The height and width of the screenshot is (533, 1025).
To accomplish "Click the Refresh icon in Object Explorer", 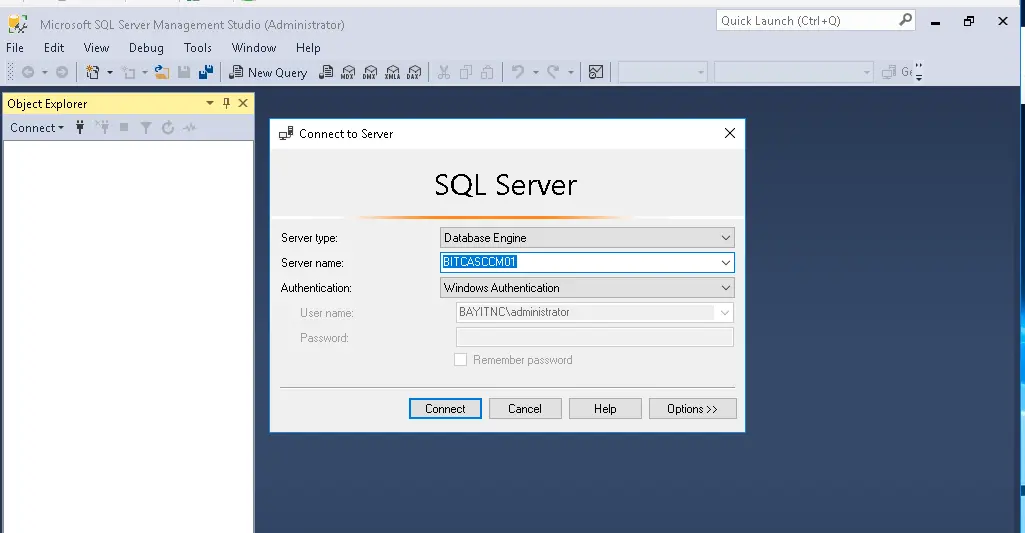I will pyautogui.click(x=168, y=128).
